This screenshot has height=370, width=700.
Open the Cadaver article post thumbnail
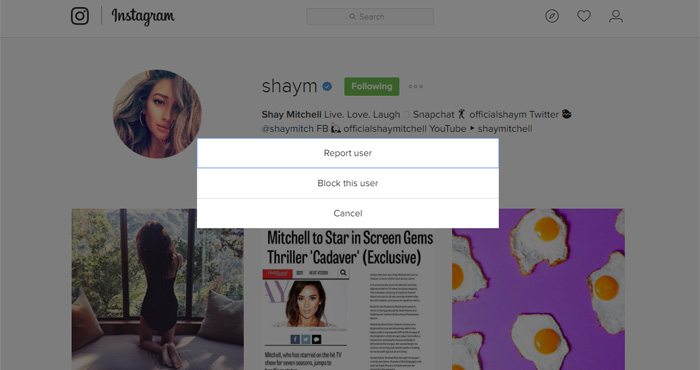(348, 299)
